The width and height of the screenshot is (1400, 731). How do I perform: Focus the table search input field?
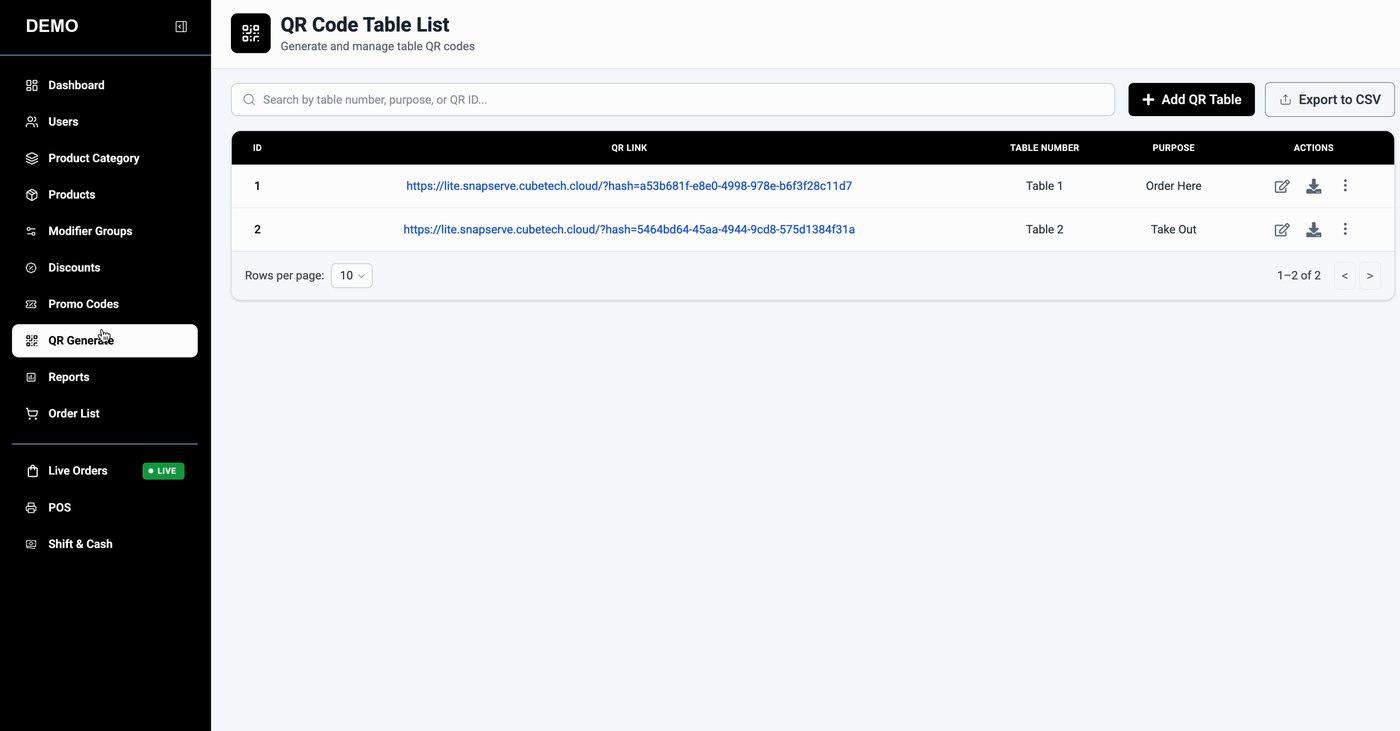point(673,99)
